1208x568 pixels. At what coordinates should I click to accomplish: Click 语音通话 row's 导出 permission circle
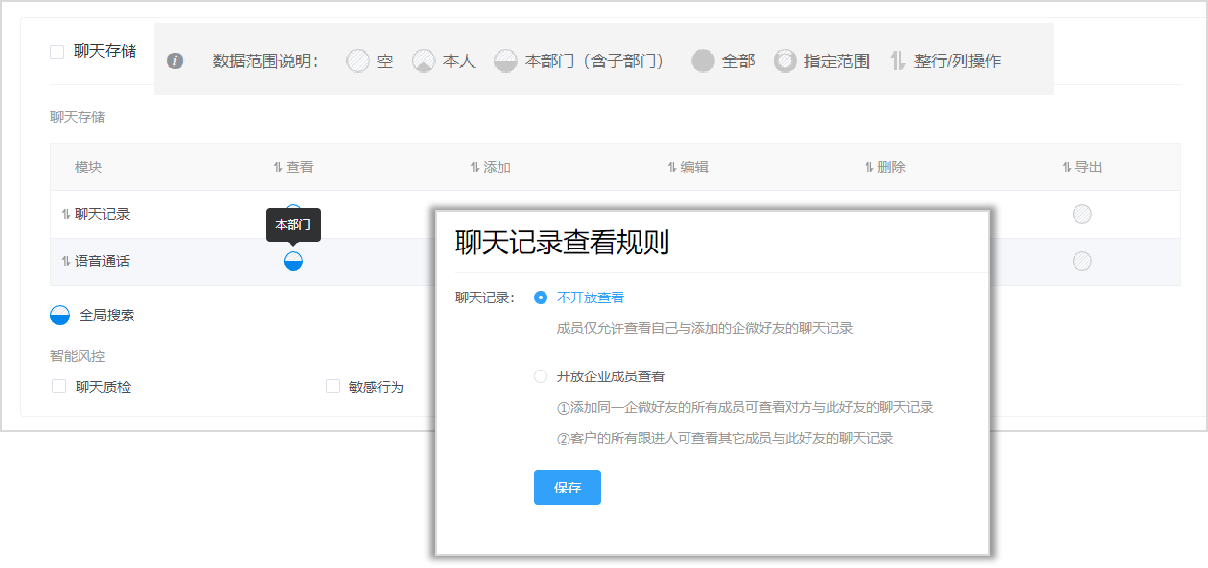(1082, 261)
